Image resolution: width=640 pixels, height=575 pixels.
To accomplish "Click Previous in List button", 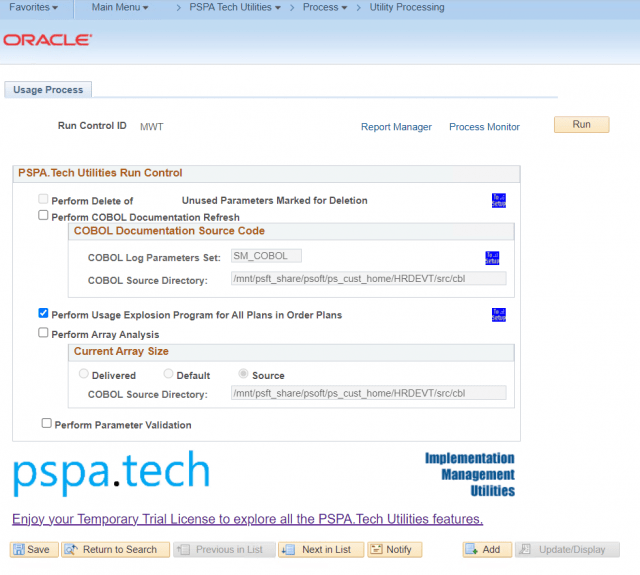I will [x=224, y=550].
